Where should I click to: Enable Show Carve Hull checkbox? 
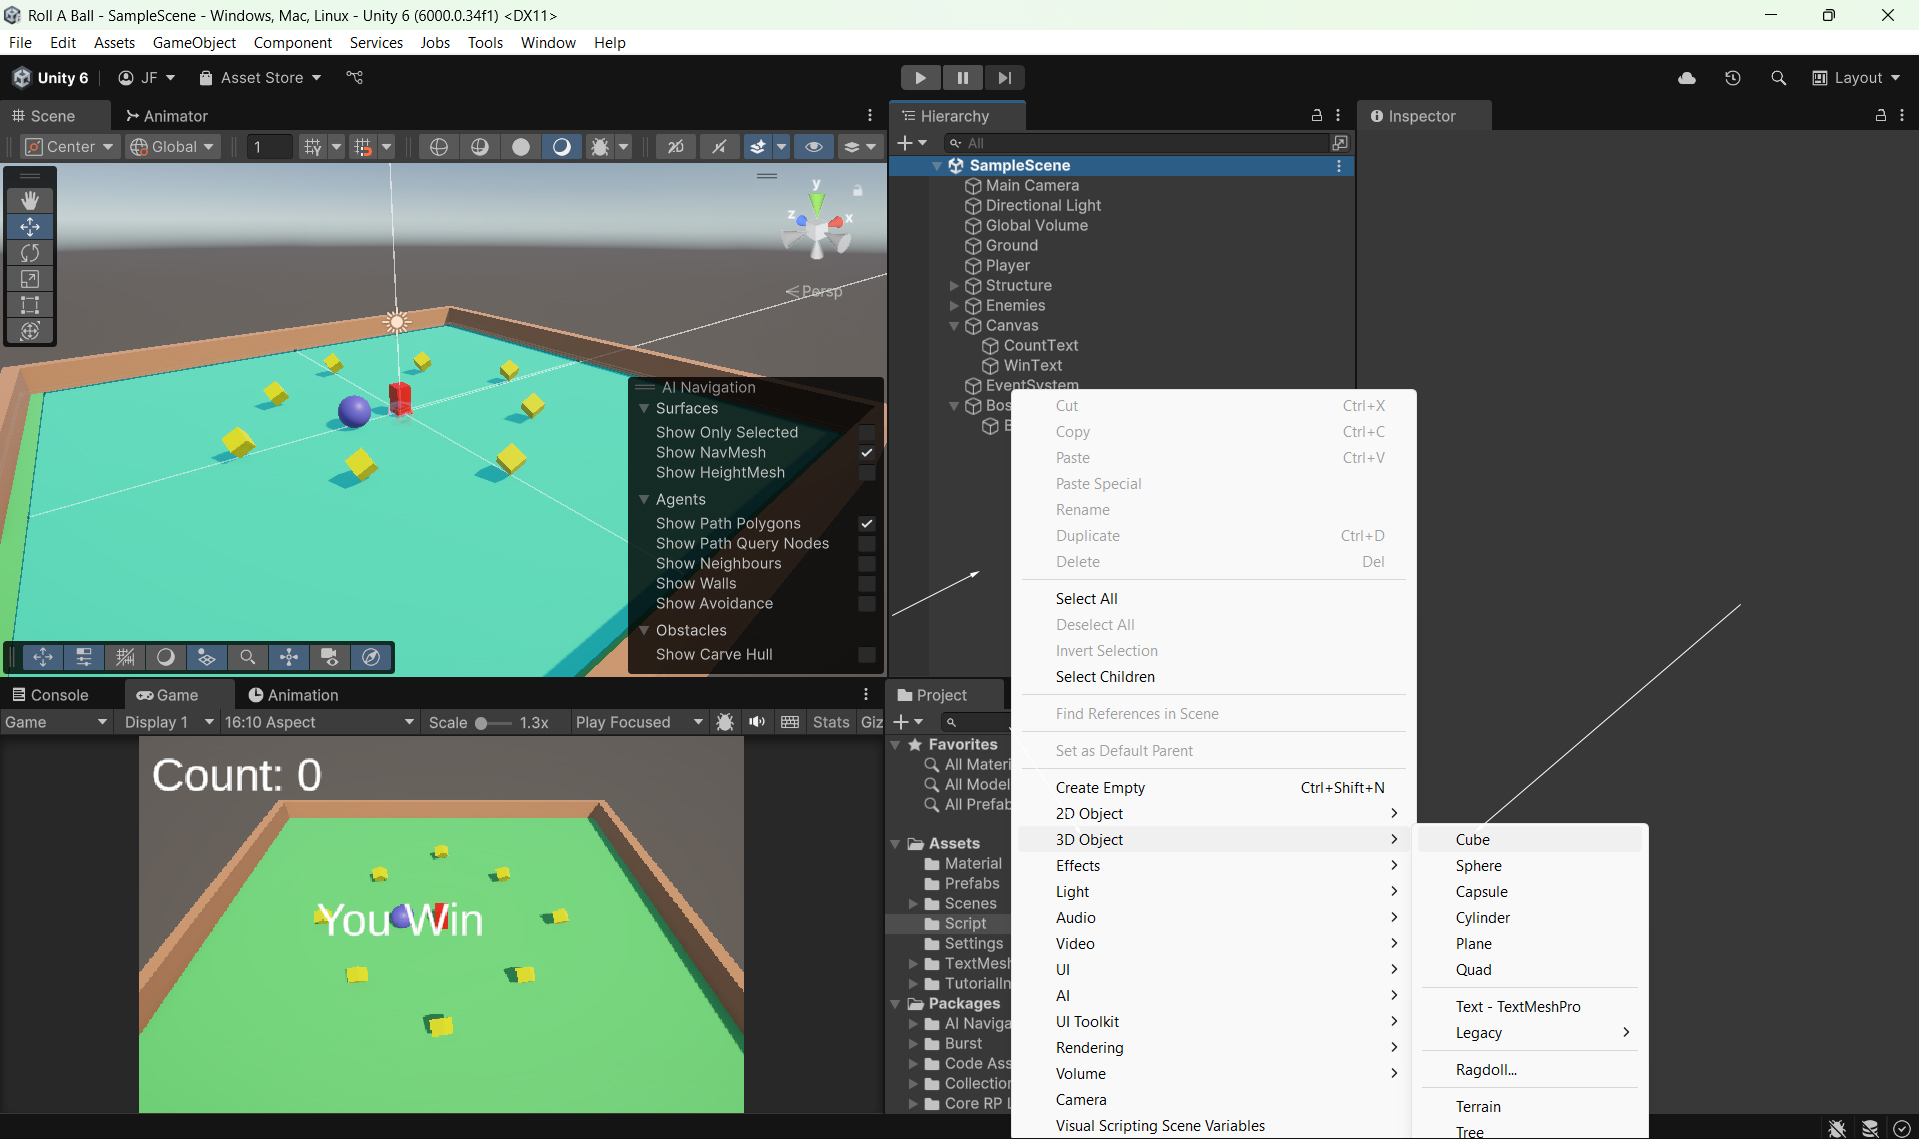pyautogui.click(x=867, y=655)
